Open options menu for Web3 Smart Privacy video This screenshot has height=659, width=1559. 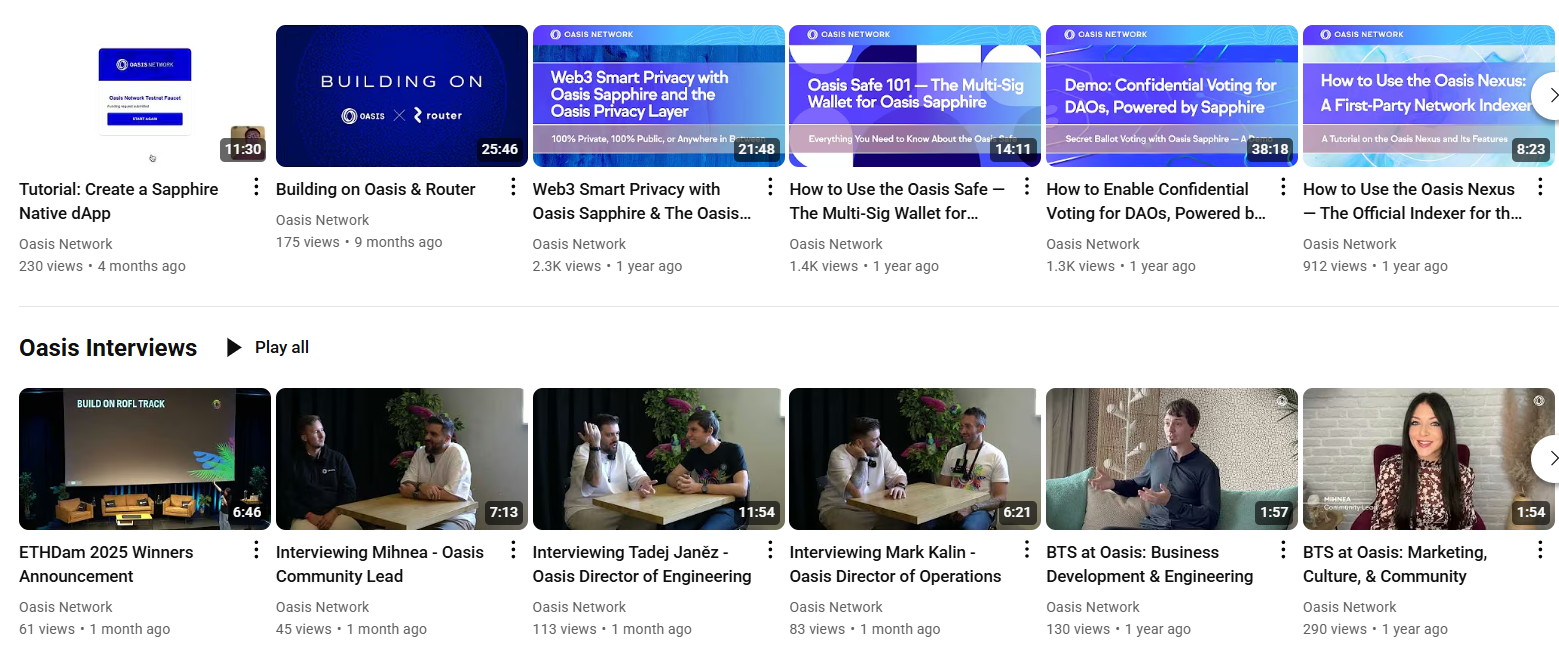[770, 187]
